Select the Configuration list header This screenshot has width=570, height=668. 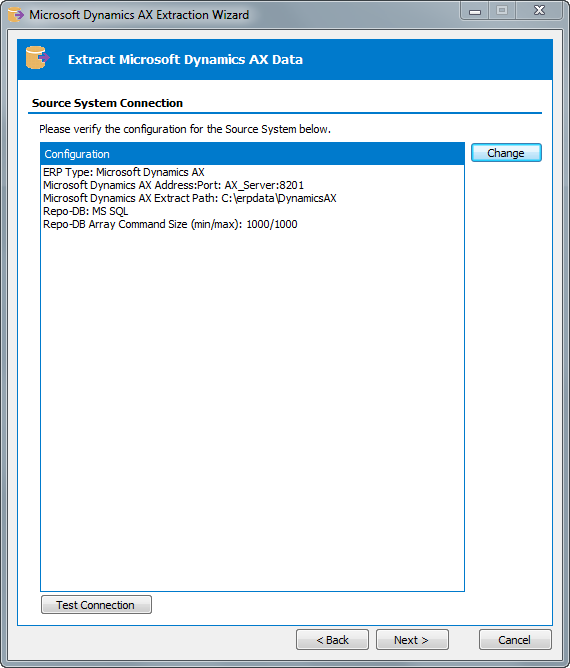[252, 154]
